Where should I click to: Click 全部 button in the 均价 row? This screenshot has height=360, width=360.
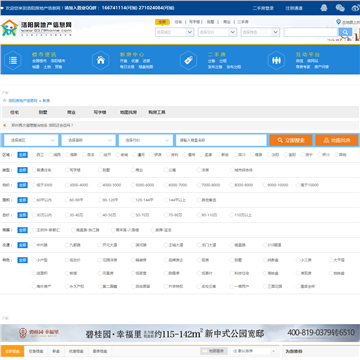pyautogui.click(x=22, y=185)
